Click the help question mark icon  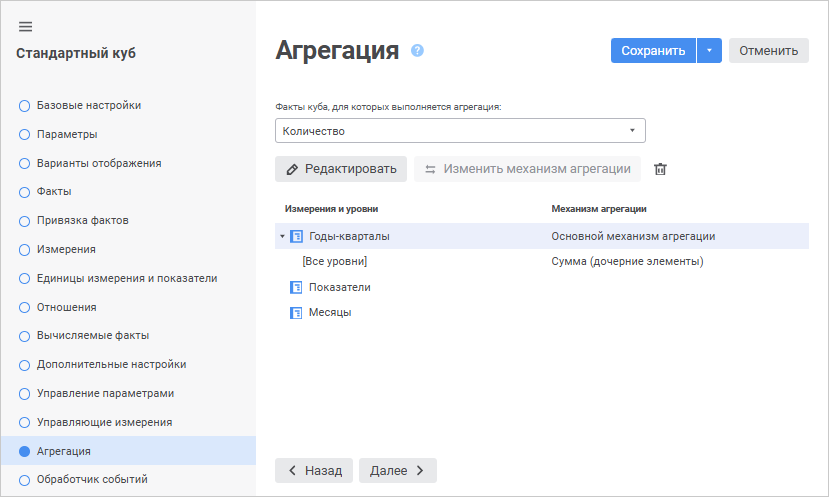coord(417,51)
